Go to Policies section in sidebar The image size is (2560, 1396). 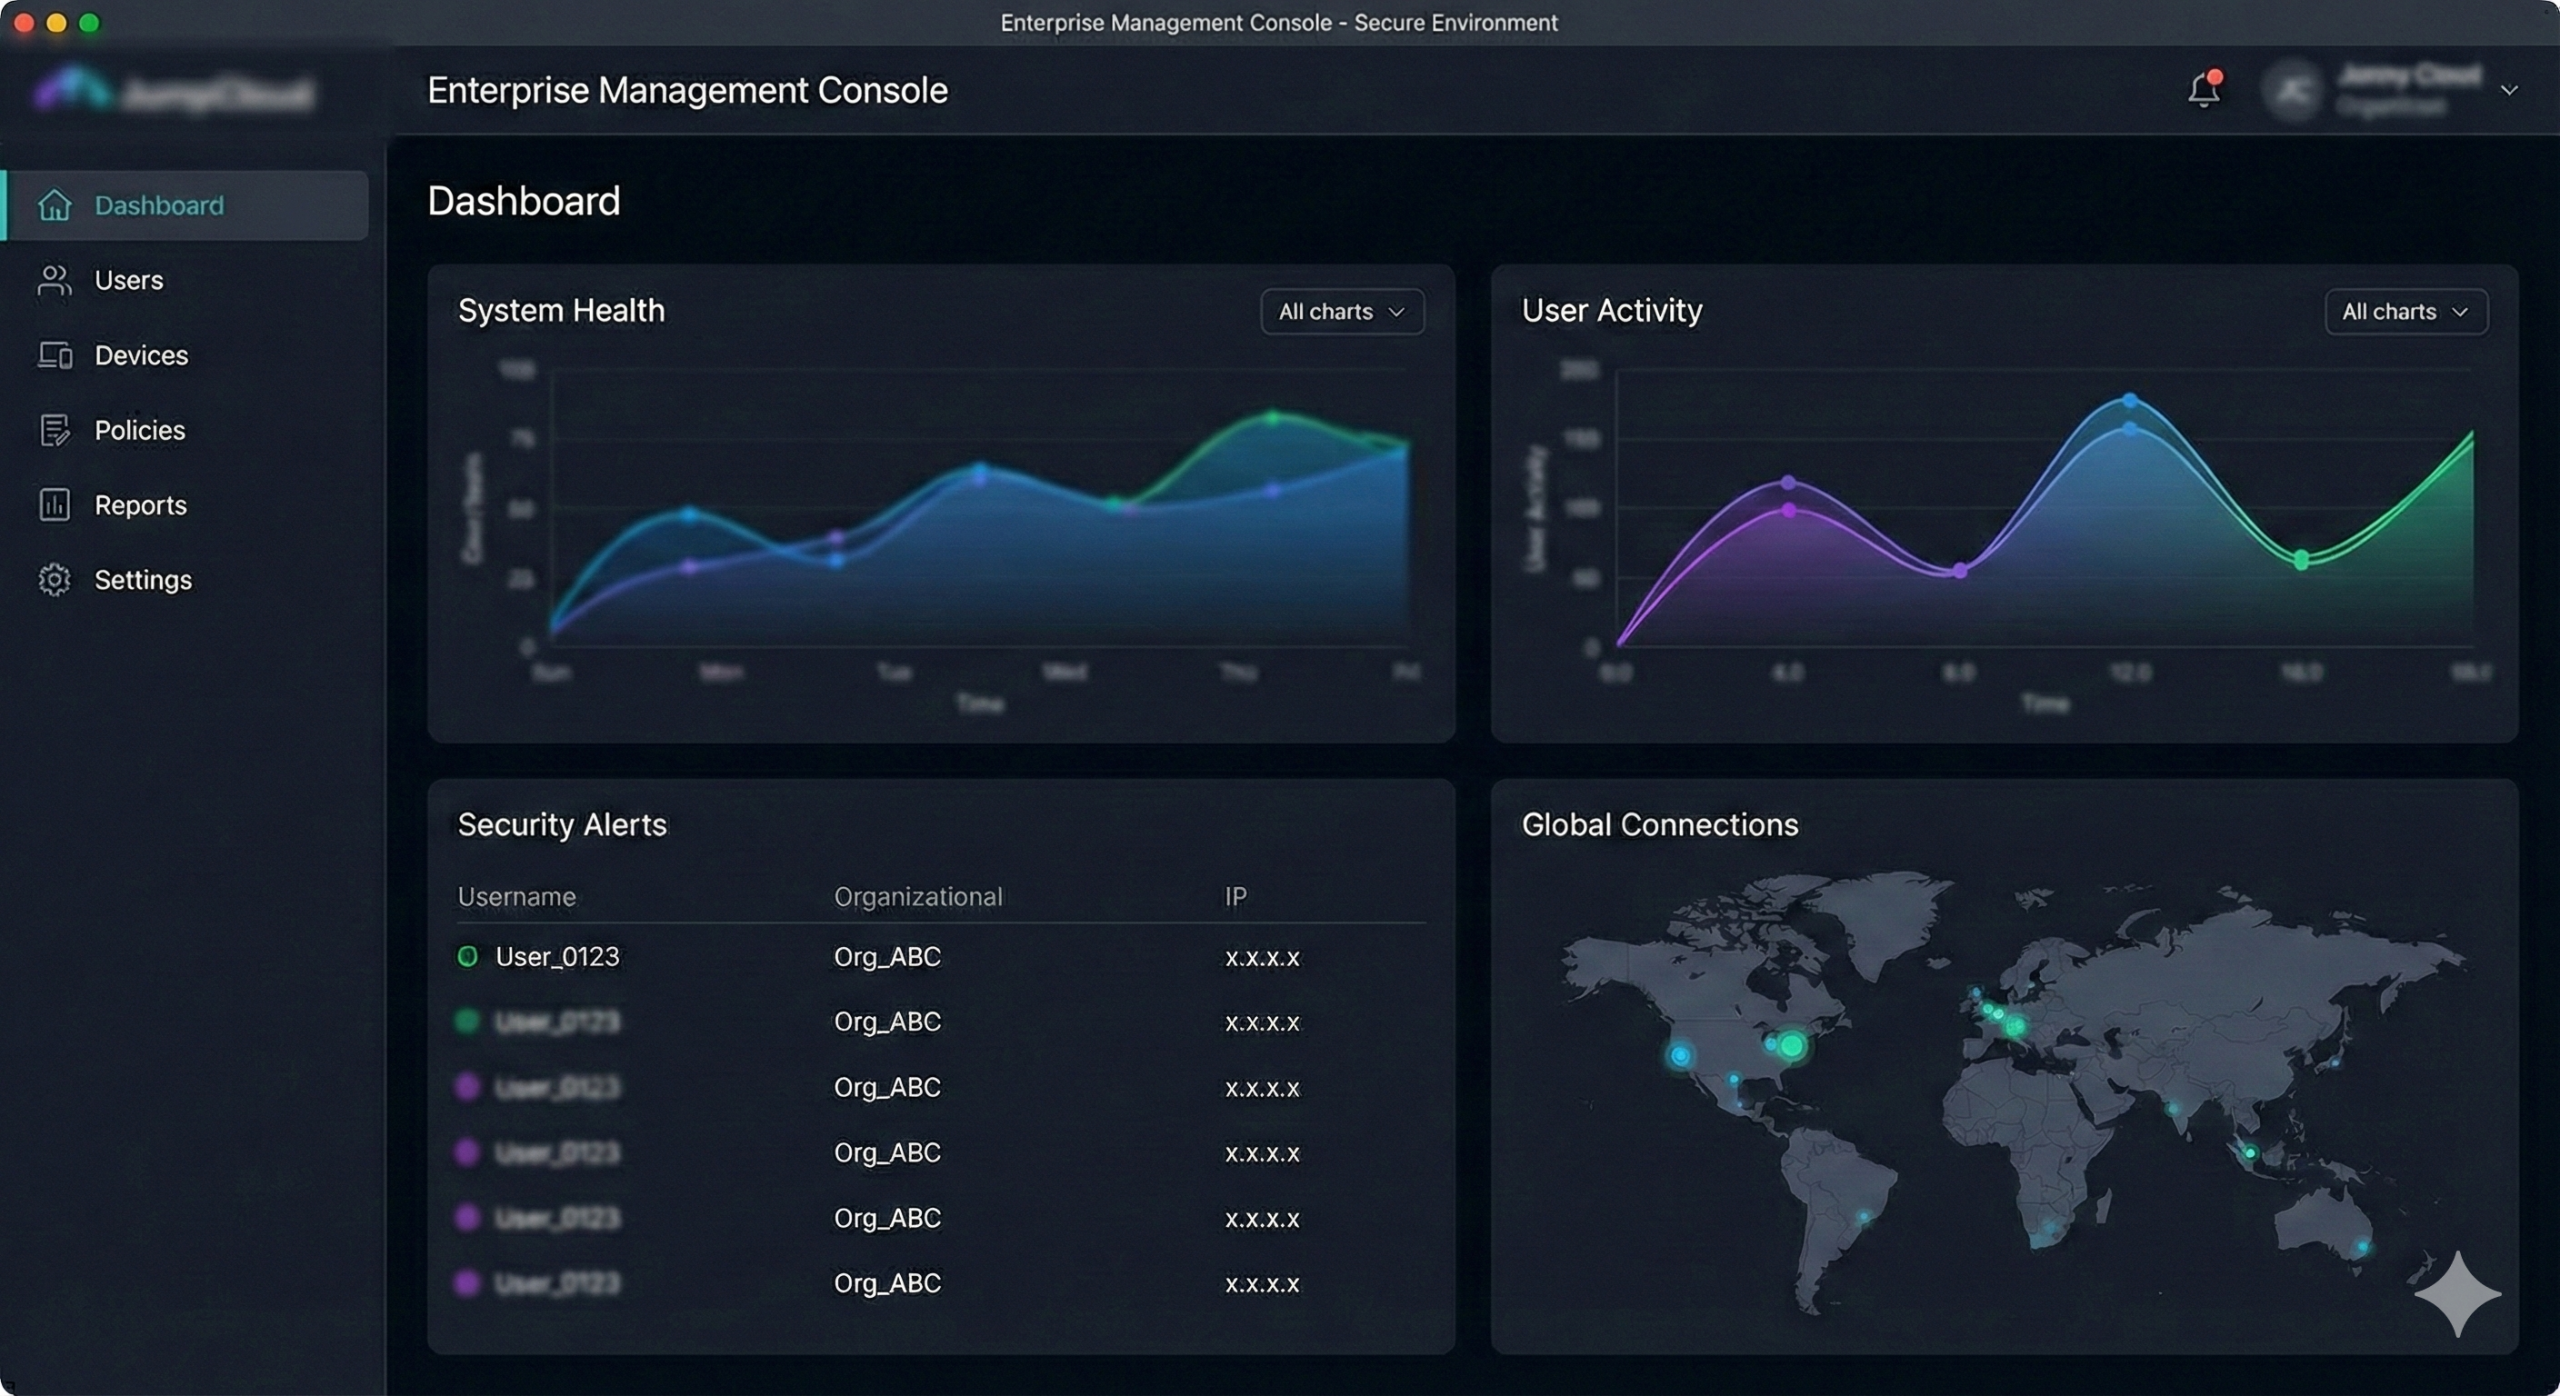coord(140,430)
